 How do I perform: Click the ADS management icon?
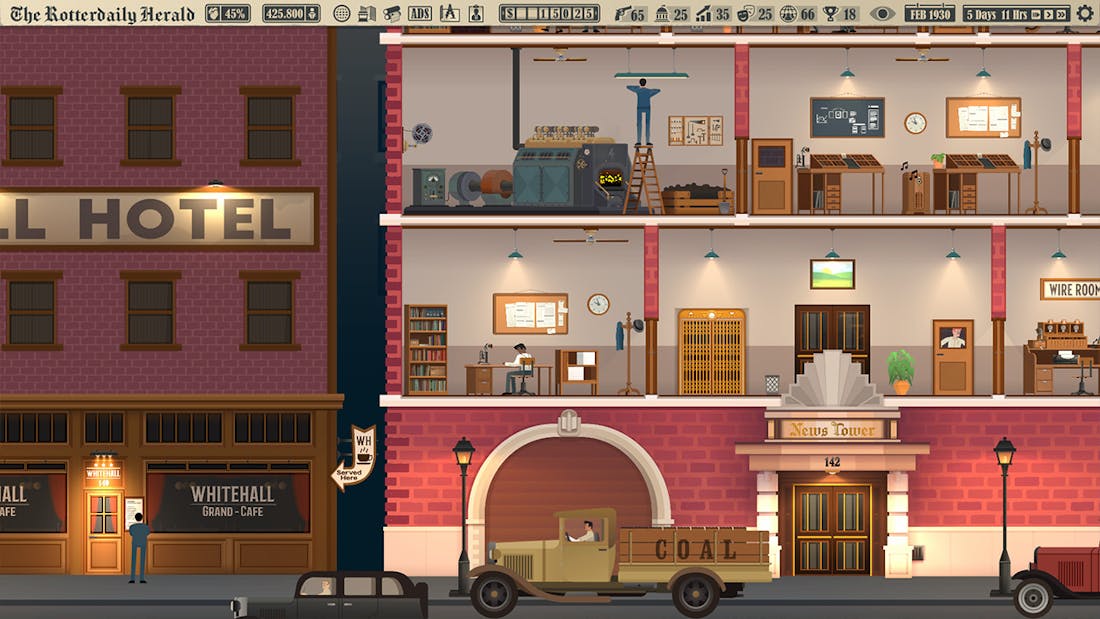point(418,13)
